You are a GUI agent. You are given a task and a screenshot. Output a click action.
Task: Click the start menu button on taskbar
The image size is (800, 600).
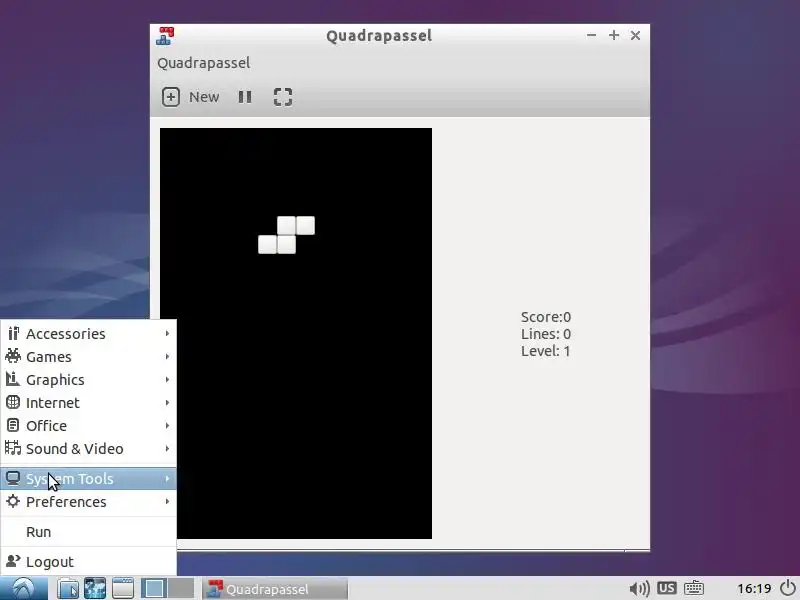point(23,589)
